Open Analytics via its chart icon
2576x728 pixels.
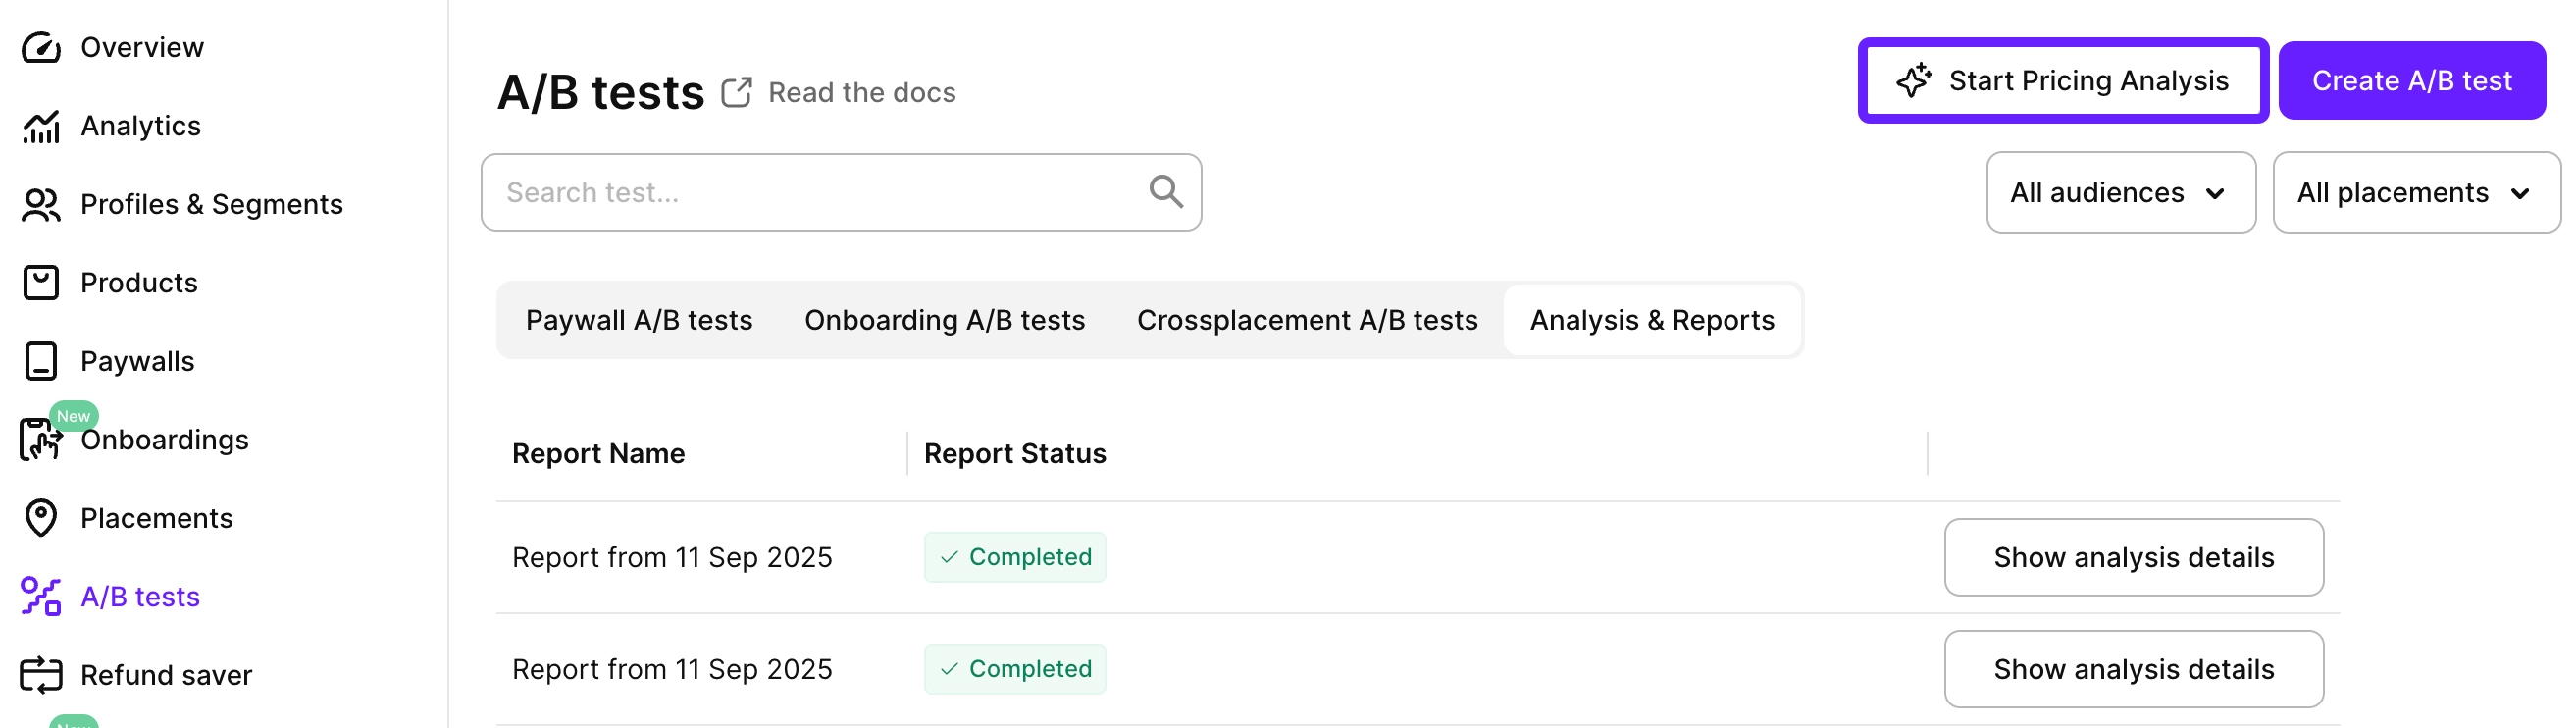click(41, 126)
